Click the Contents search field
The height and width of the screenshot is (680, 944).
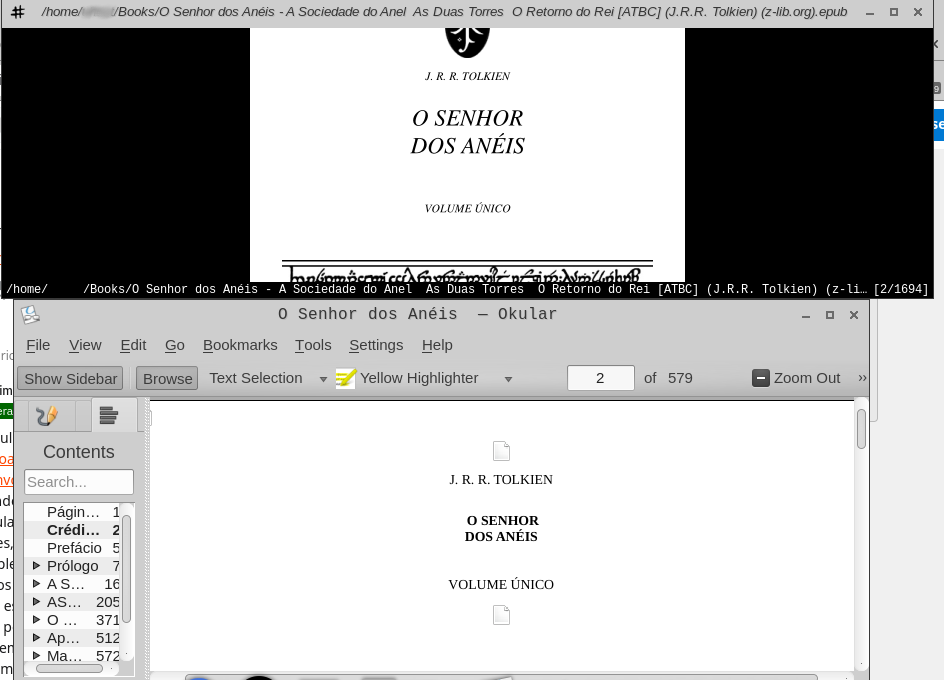[x=79, y=482]
